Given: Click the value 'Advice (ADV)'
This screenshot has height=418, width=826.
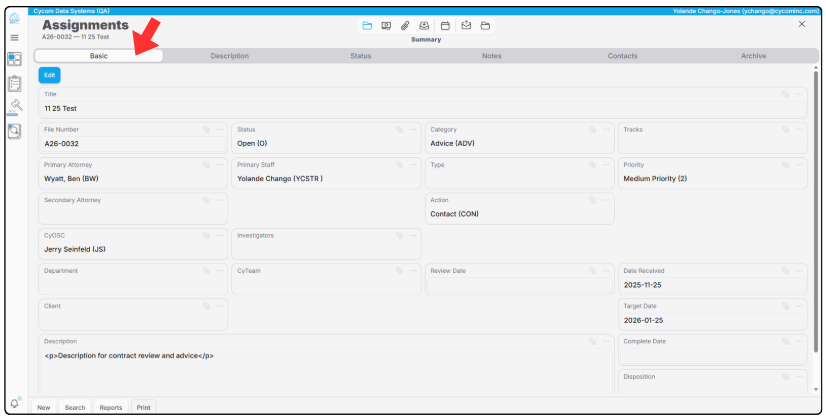Looking at the screenshot, I should (453, 143).
